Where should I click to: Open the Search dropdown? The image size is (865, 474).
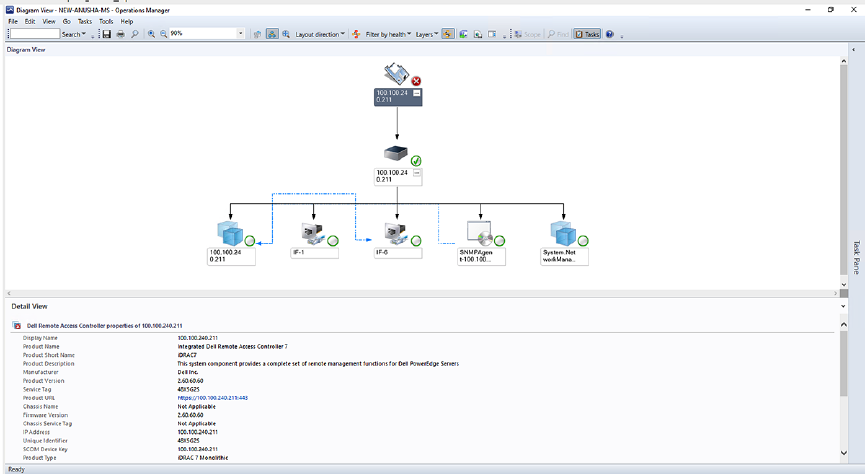tap(73, 34)
